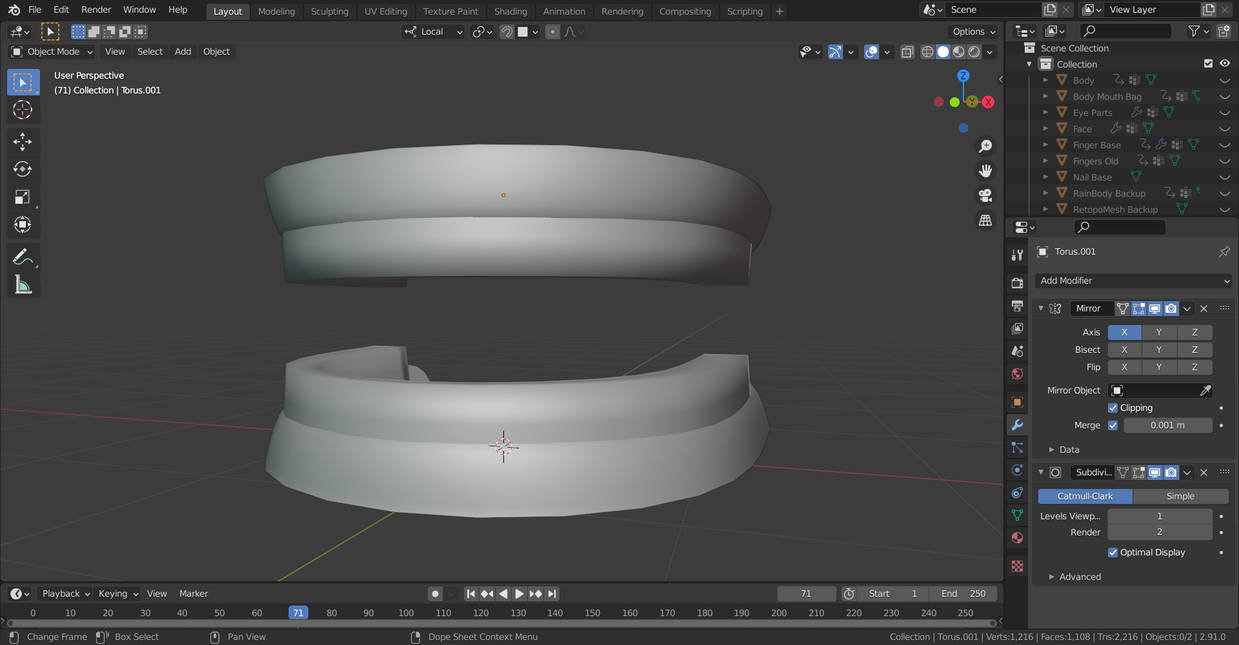Remove the Mirror modifier with its X button
The width and height of the screenshot is (1239, 645).
click(x=1204, y=308)
